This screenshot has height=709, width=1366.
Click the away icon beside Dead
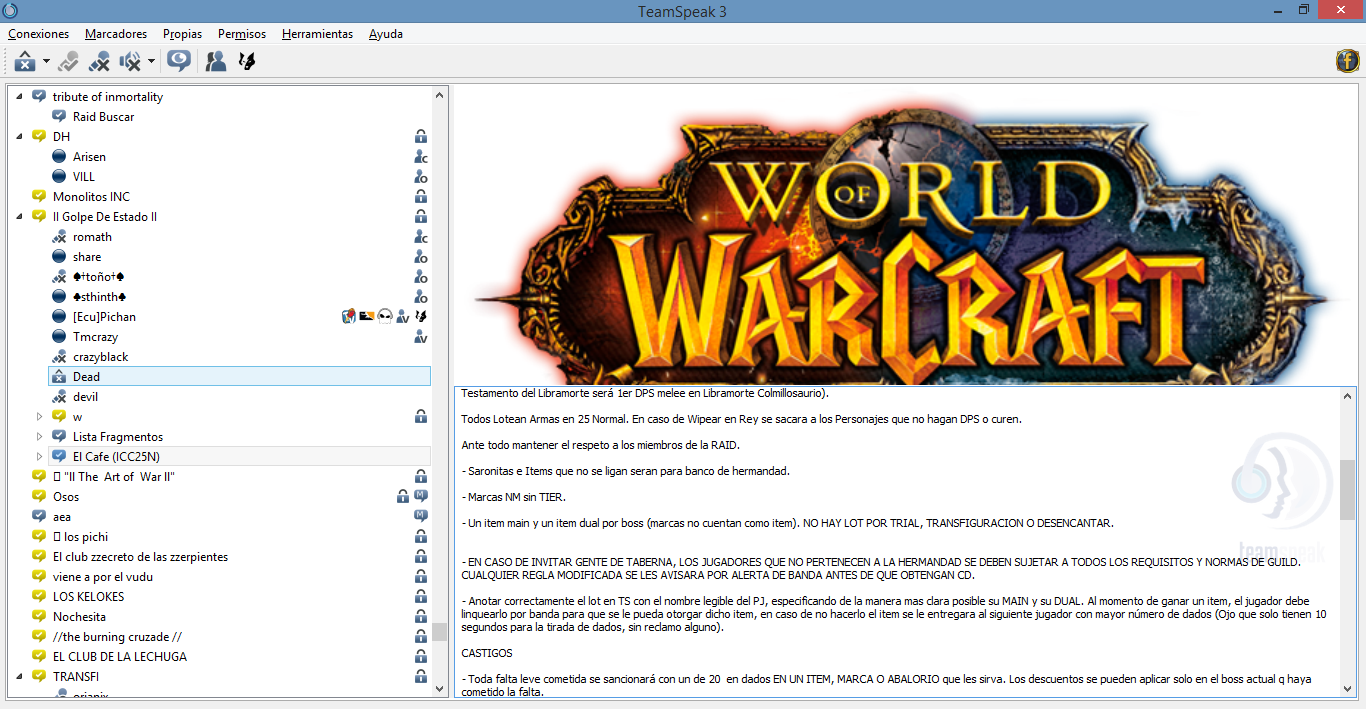point(59,377)
